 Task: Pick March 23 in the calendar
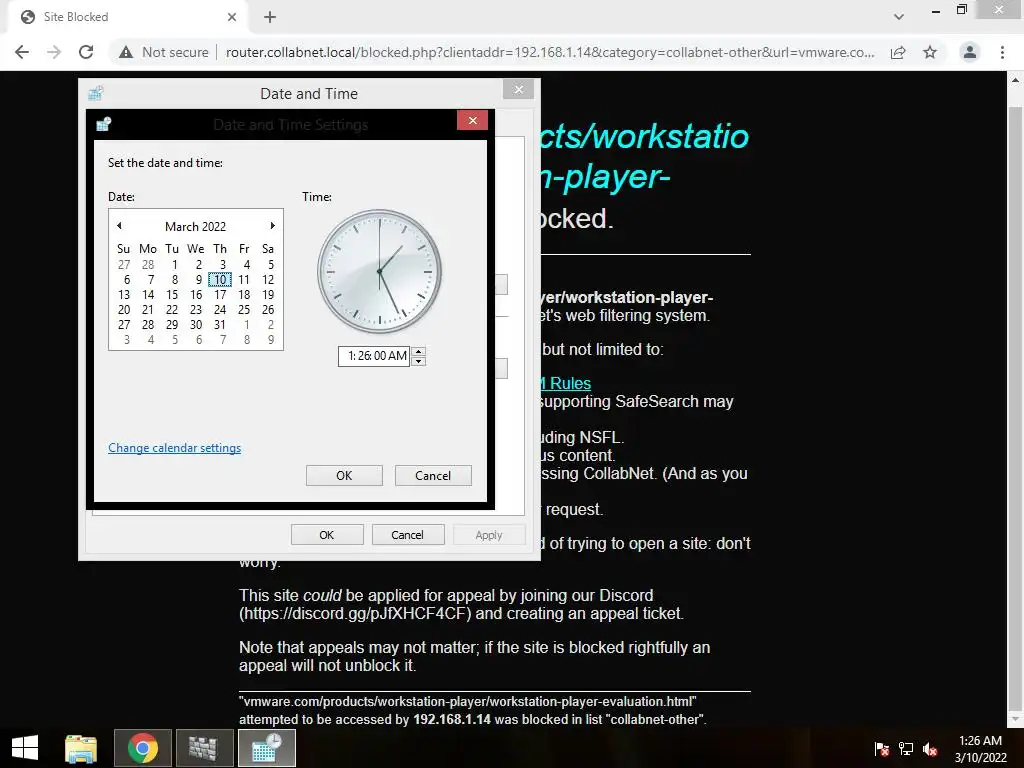click(x=196, y=310)
